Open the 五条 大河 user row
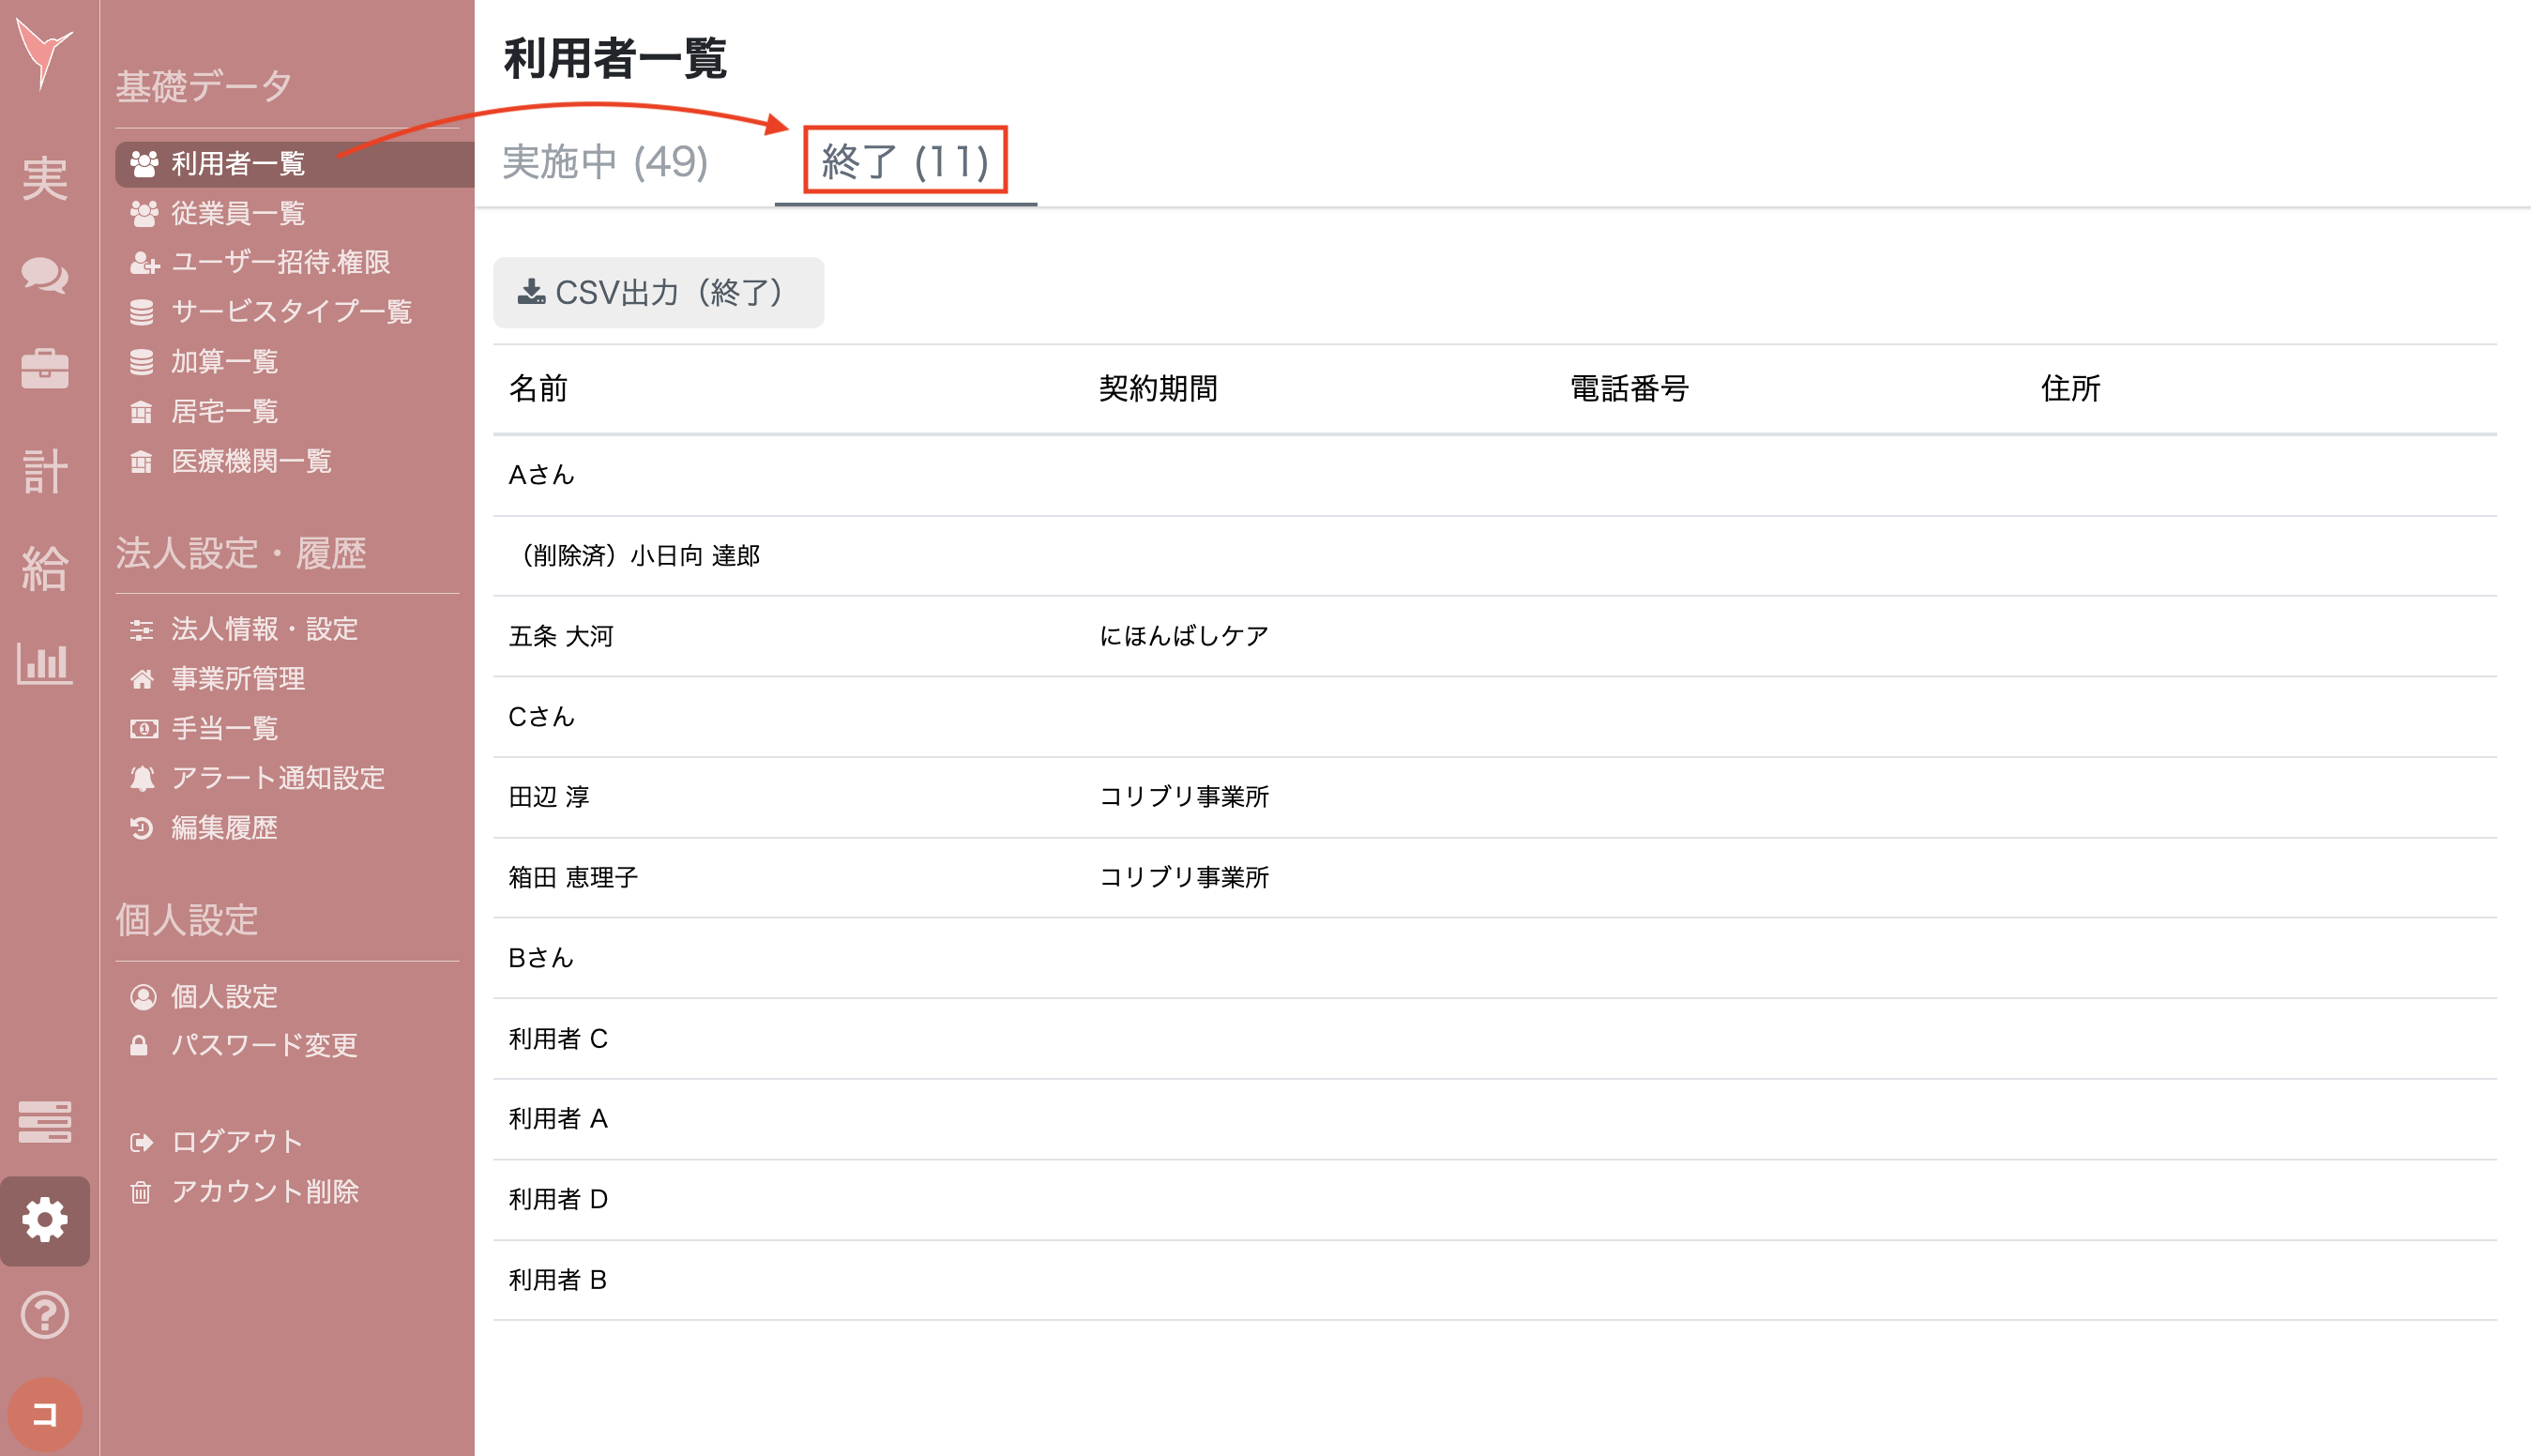Screen dimensions: 2531x1456 coord(561,636)
